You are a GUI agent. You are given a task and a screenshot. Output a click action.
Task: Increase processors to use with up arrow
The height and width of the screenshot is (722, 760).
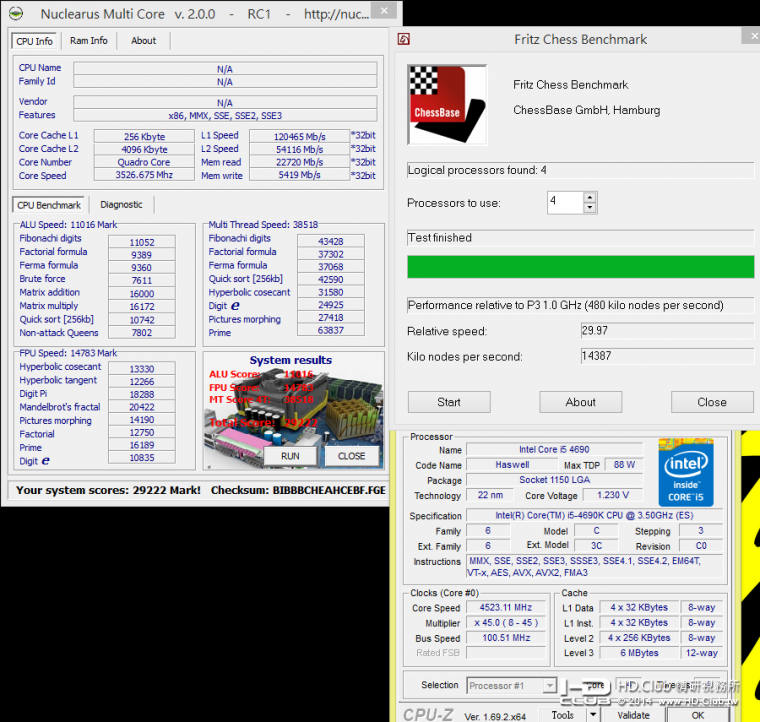[590, 197]
